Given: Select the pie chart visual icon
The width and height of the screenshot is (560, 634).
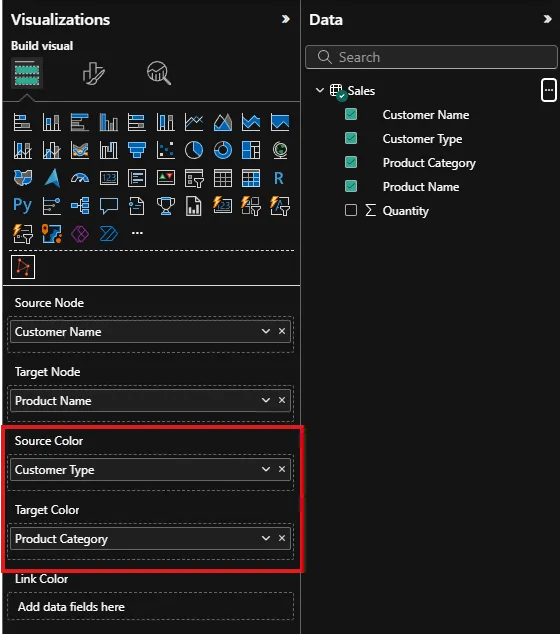Looking at the screenshot, I should [x=194, y=150].
